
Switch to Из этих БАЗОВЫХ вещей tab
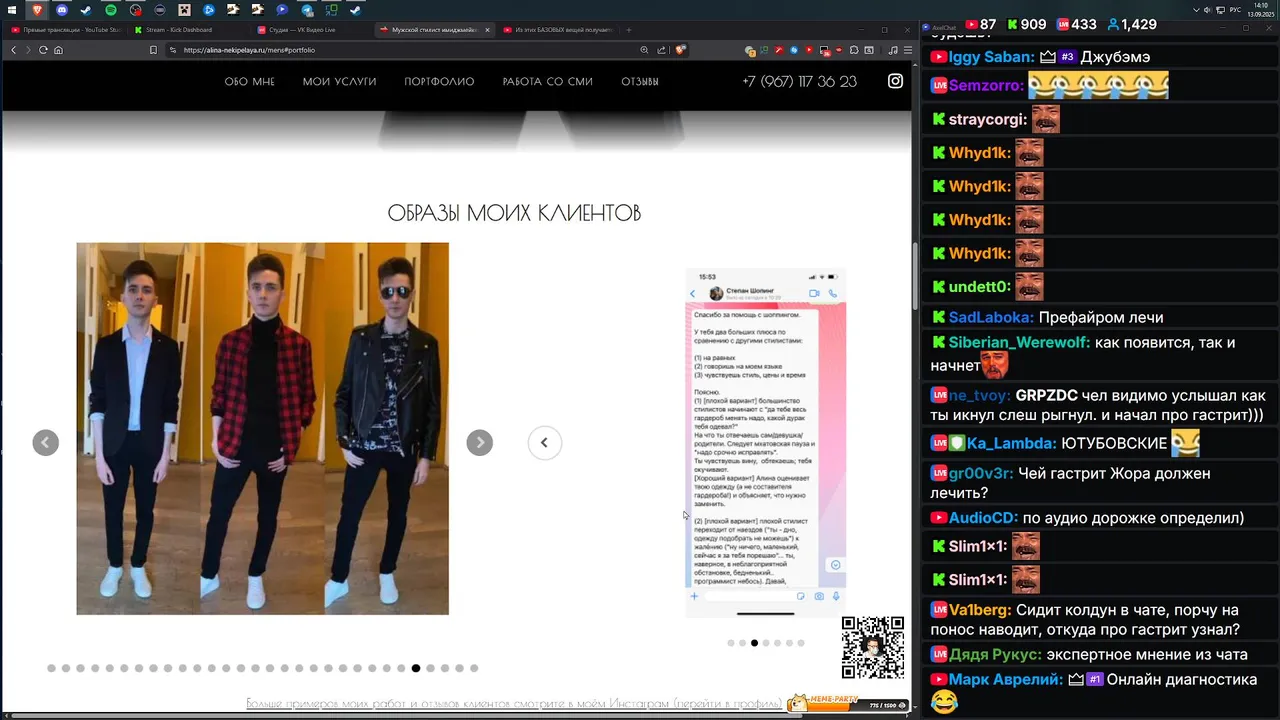click(x=560, y=30)
